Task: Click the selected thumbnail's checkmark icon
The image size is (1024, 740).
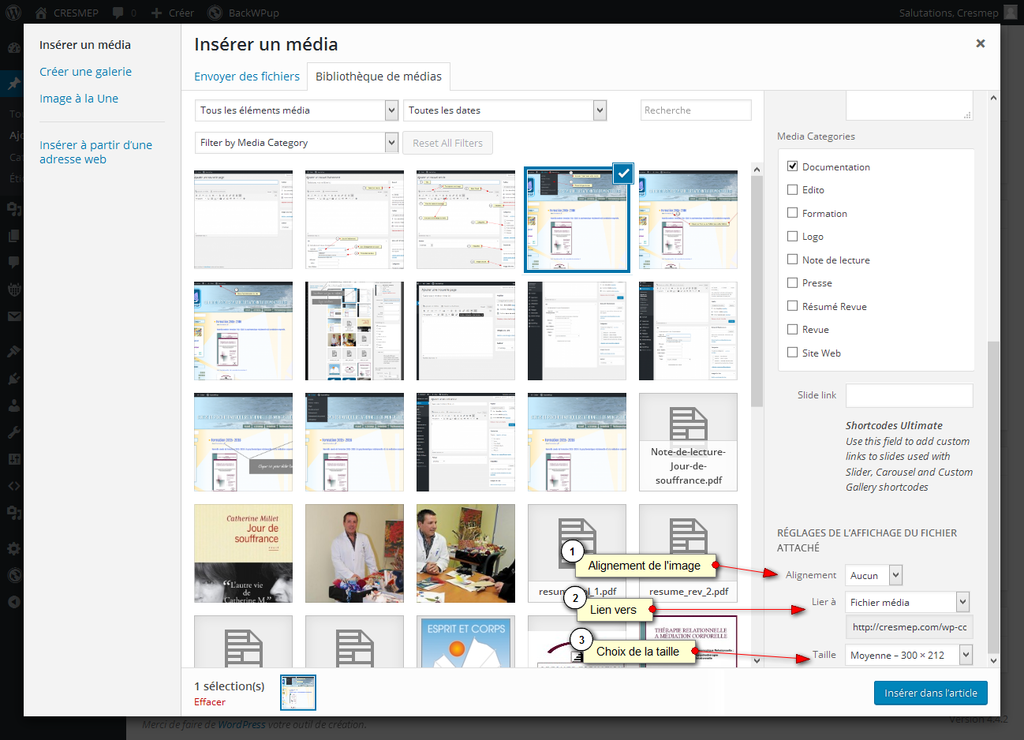Action: click(623, 173)
